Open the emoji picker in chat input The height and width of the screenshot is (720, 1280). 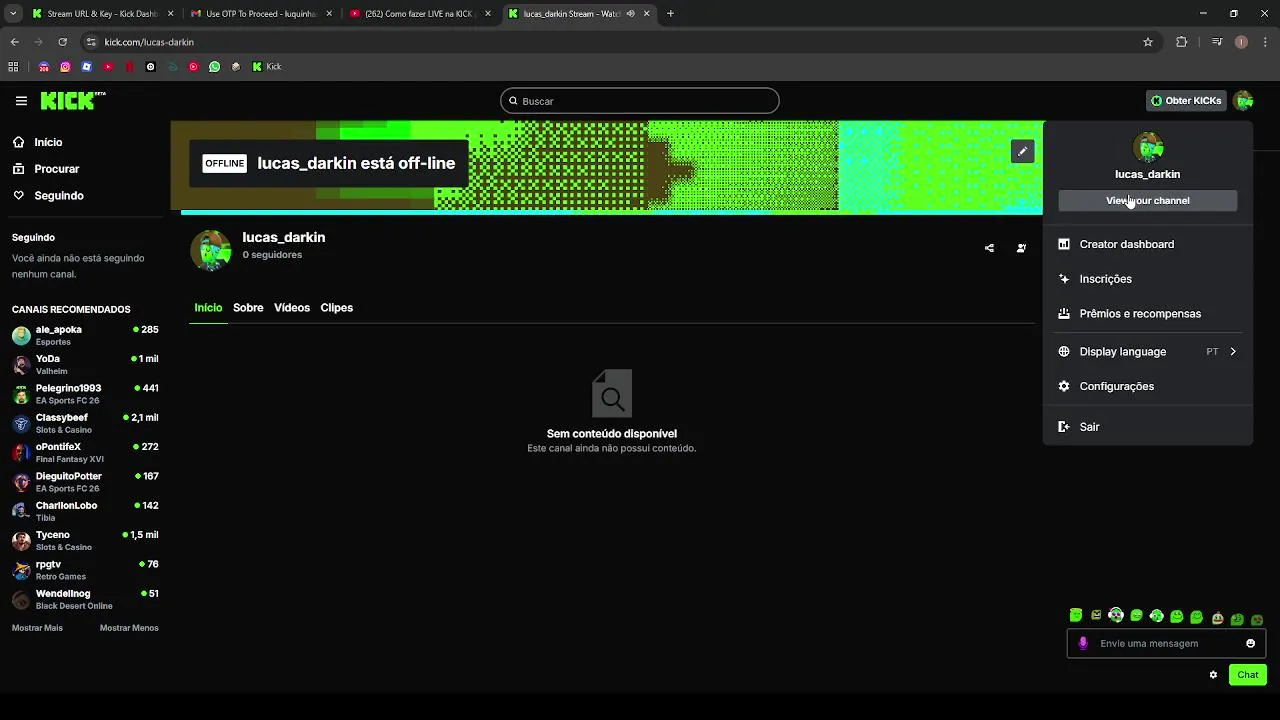click(1250, 643)
